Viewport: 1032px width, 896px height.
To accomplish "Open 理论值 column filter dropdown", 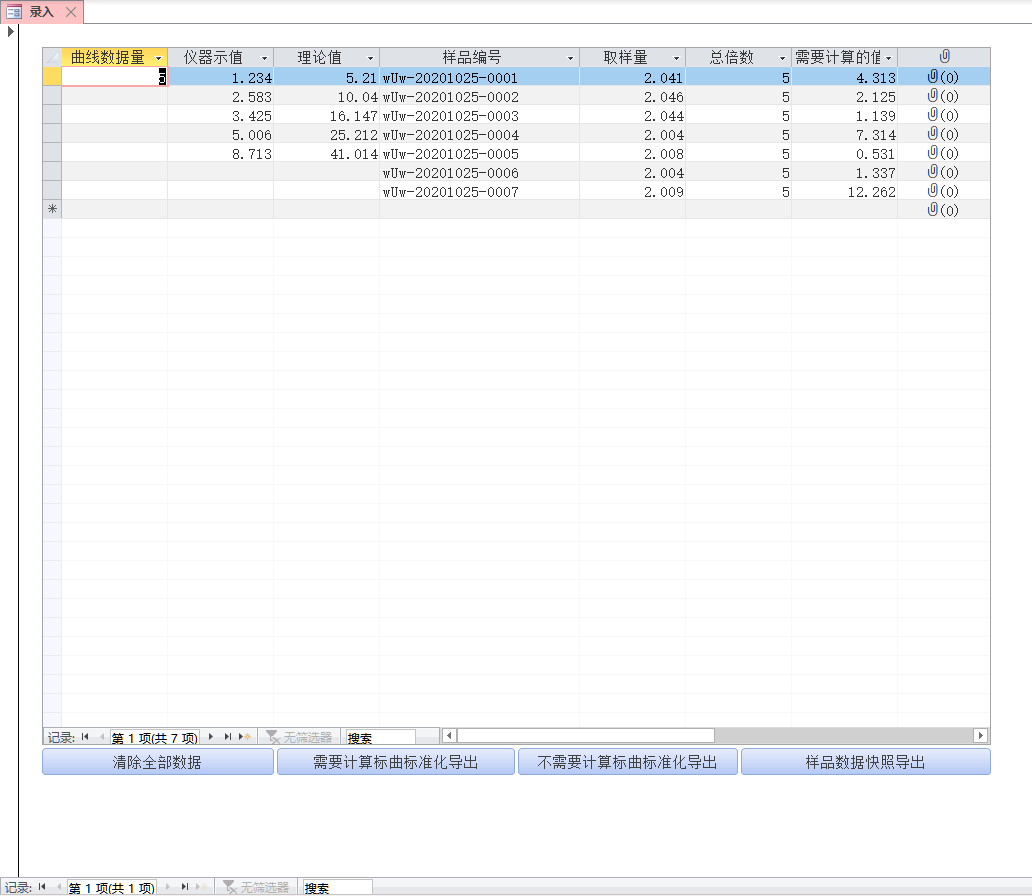I will coord(371,58).
